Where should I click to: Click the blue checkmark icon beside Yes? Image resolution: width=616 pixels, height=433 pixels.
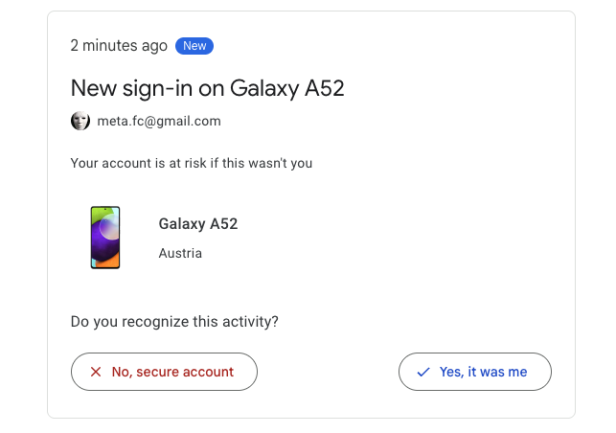click(423, 372)
